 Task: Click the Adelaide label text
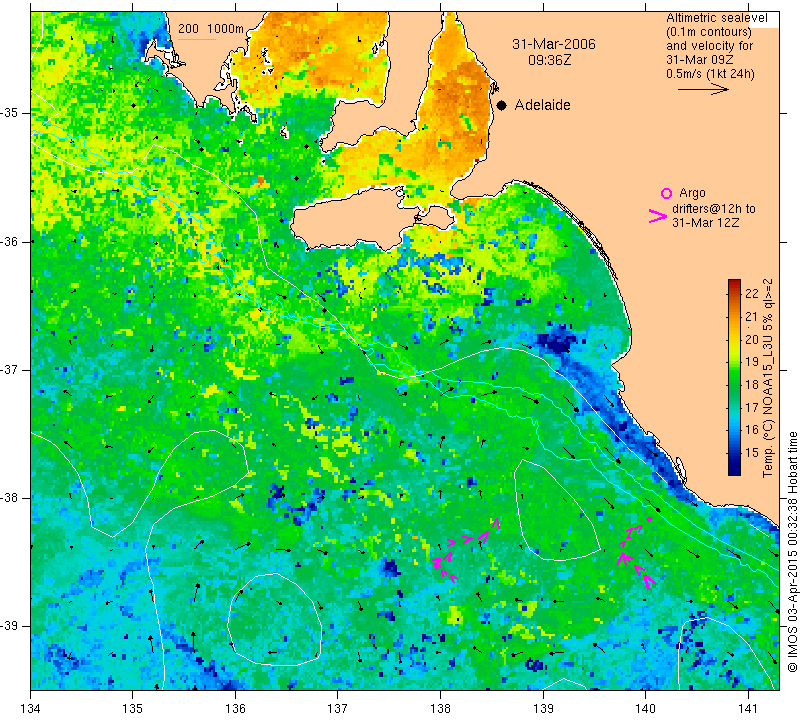coord(542,105)
